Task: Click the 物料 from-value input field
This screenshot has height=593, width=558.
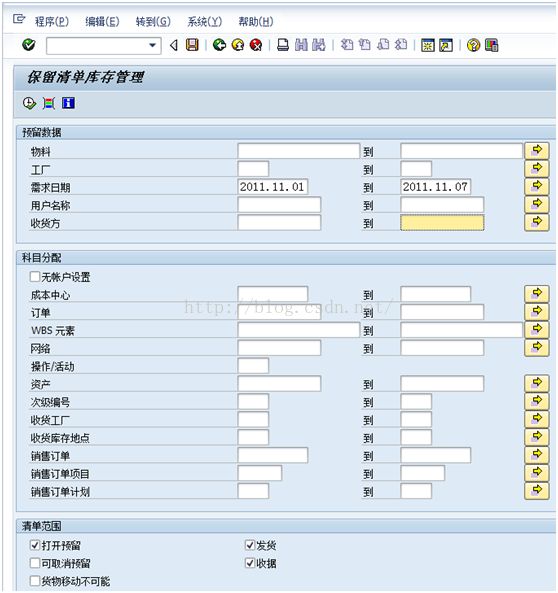Action: click(x=298, y=151)
